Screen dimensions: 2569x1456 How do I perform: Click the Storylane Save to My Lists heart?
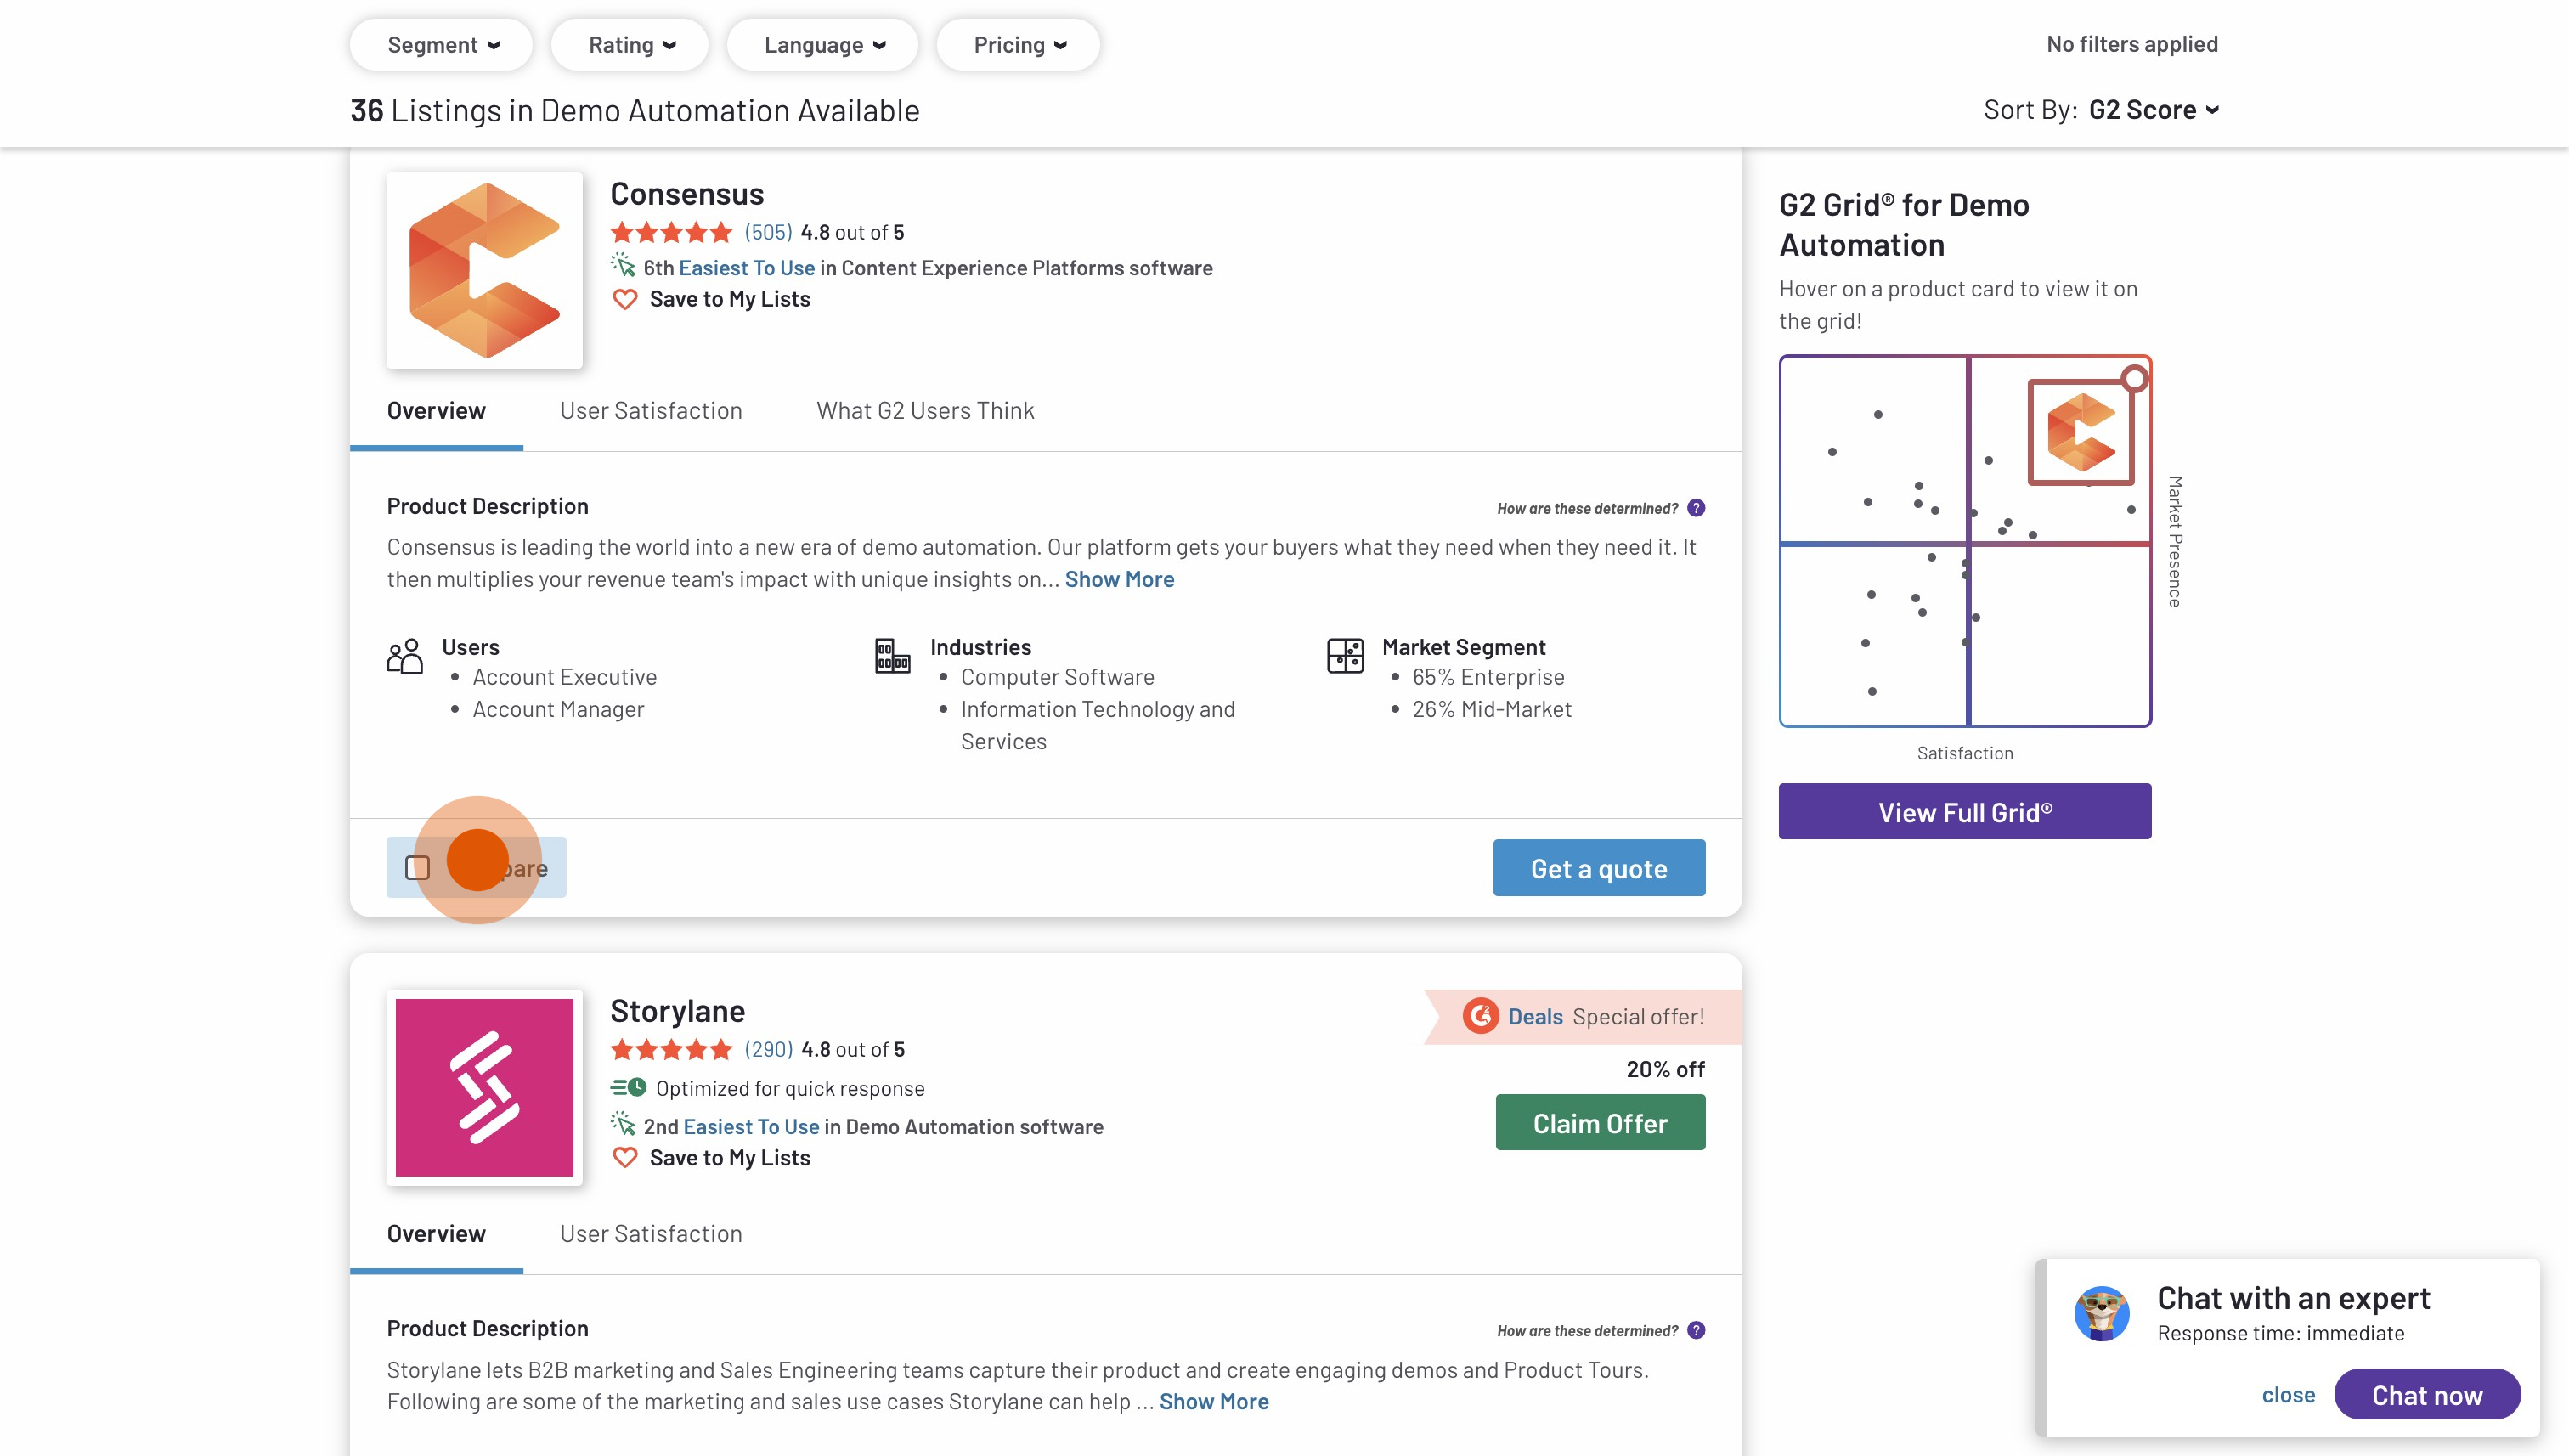625,1158
